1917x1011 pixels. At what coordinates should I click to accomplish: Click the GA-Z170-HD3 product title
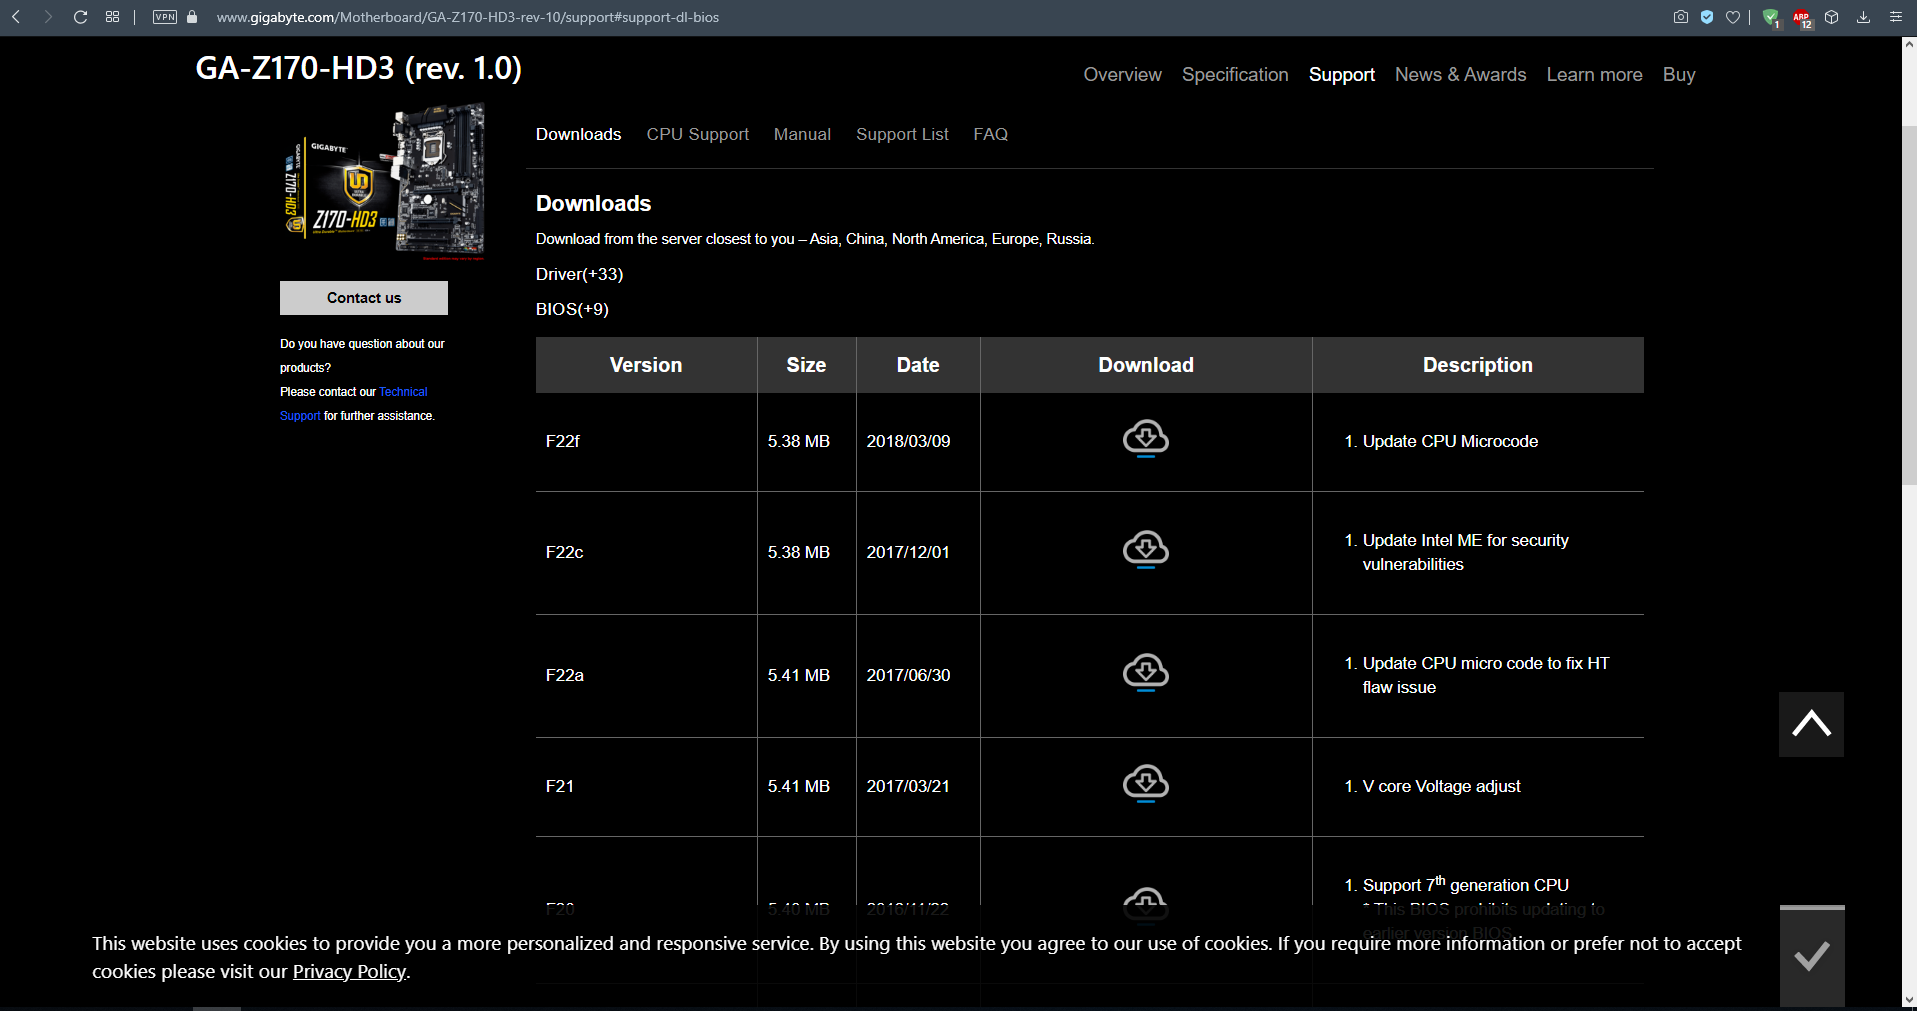[358, 68]
